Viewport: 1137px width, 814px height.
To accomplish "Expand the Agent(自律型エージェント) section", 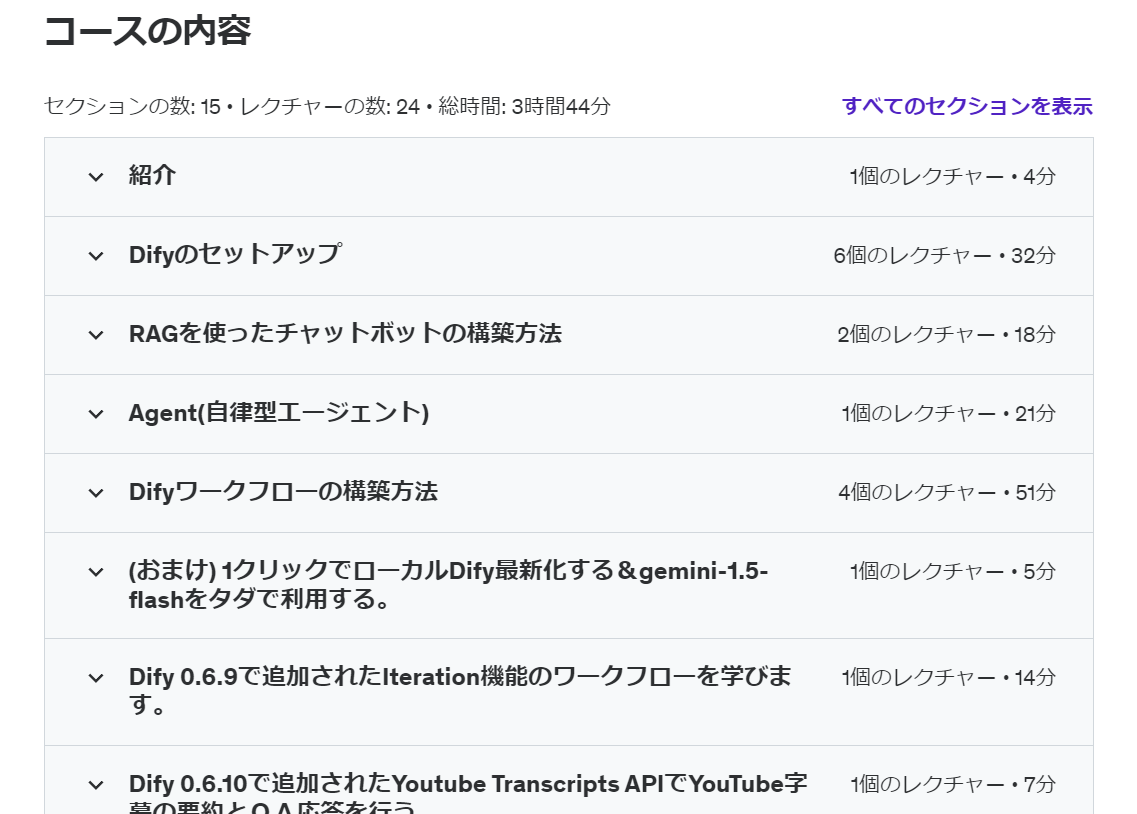I will click(95, 413).
